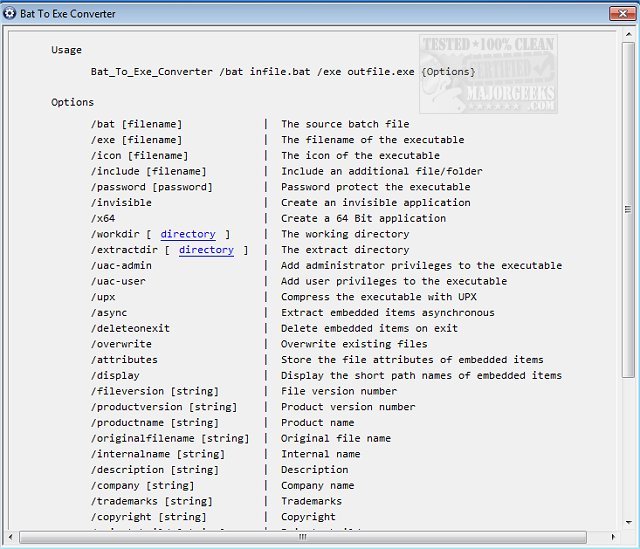Image resolution: width=640 pixels, height=549 pixels.
Task: Open the directory link beside /extractdir
Action: [207, 250]
